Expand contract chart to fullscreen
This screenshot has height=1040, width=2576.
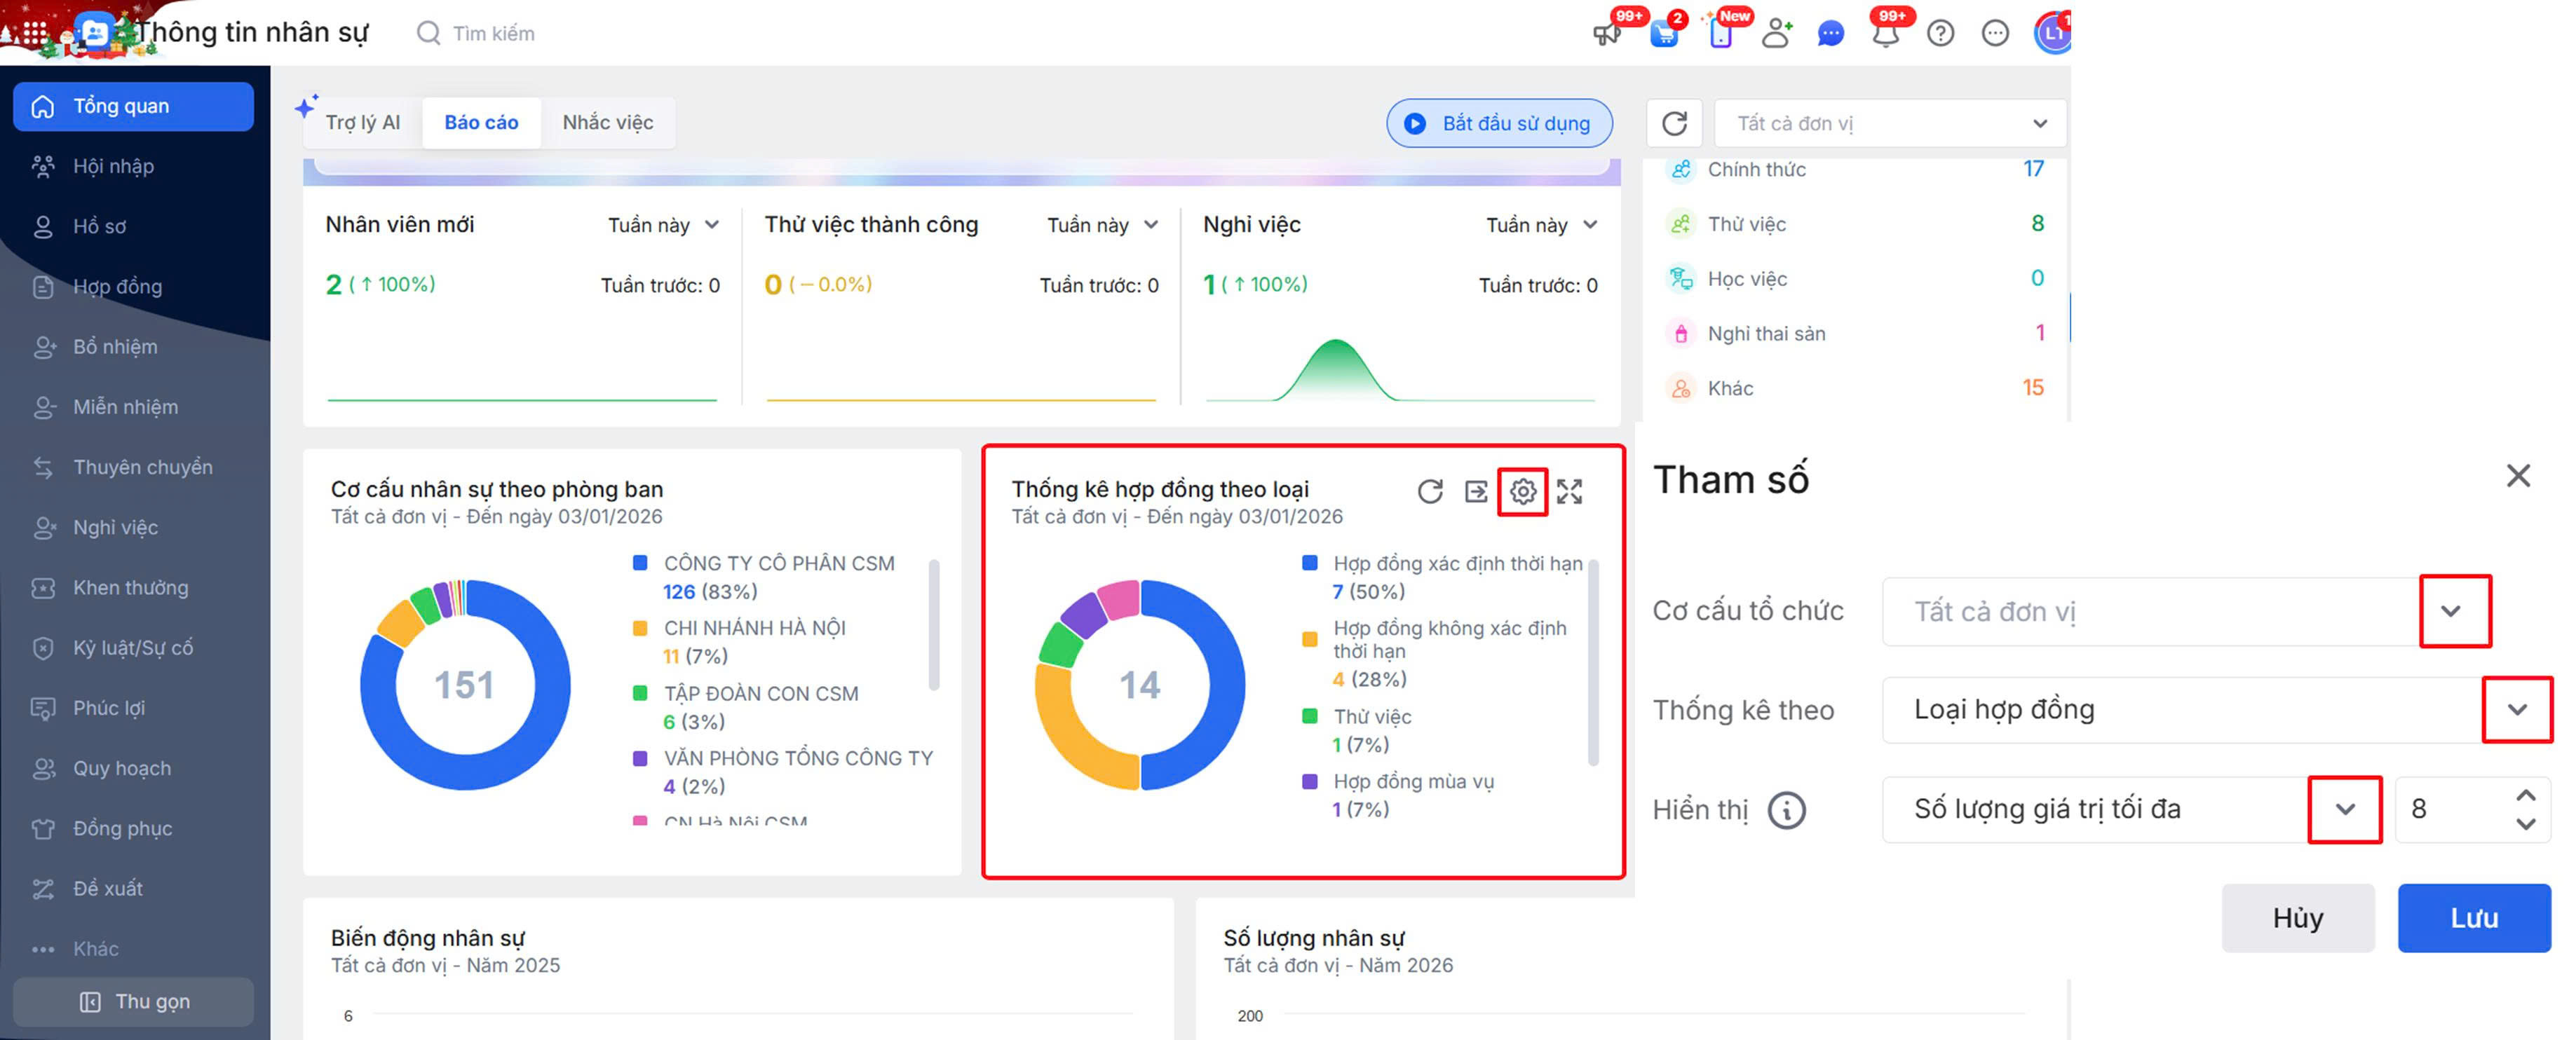tap(1569, 491)
